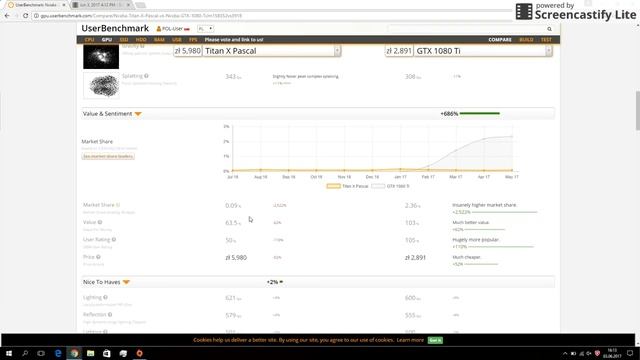Open the RAM section in nav bar
The image size is (640, 360).
[159, 40]
